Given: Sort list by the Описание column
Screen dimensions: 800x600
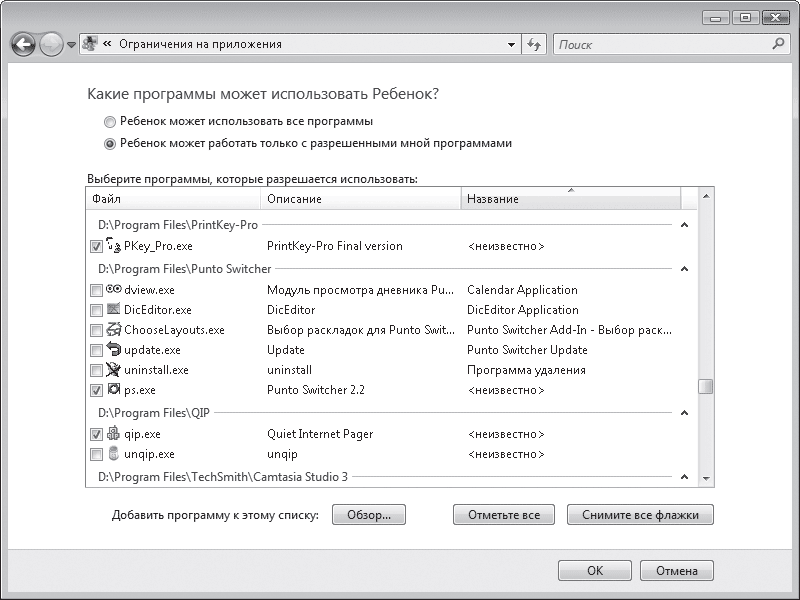Looking at the screenshot, I should coord(360,199).
